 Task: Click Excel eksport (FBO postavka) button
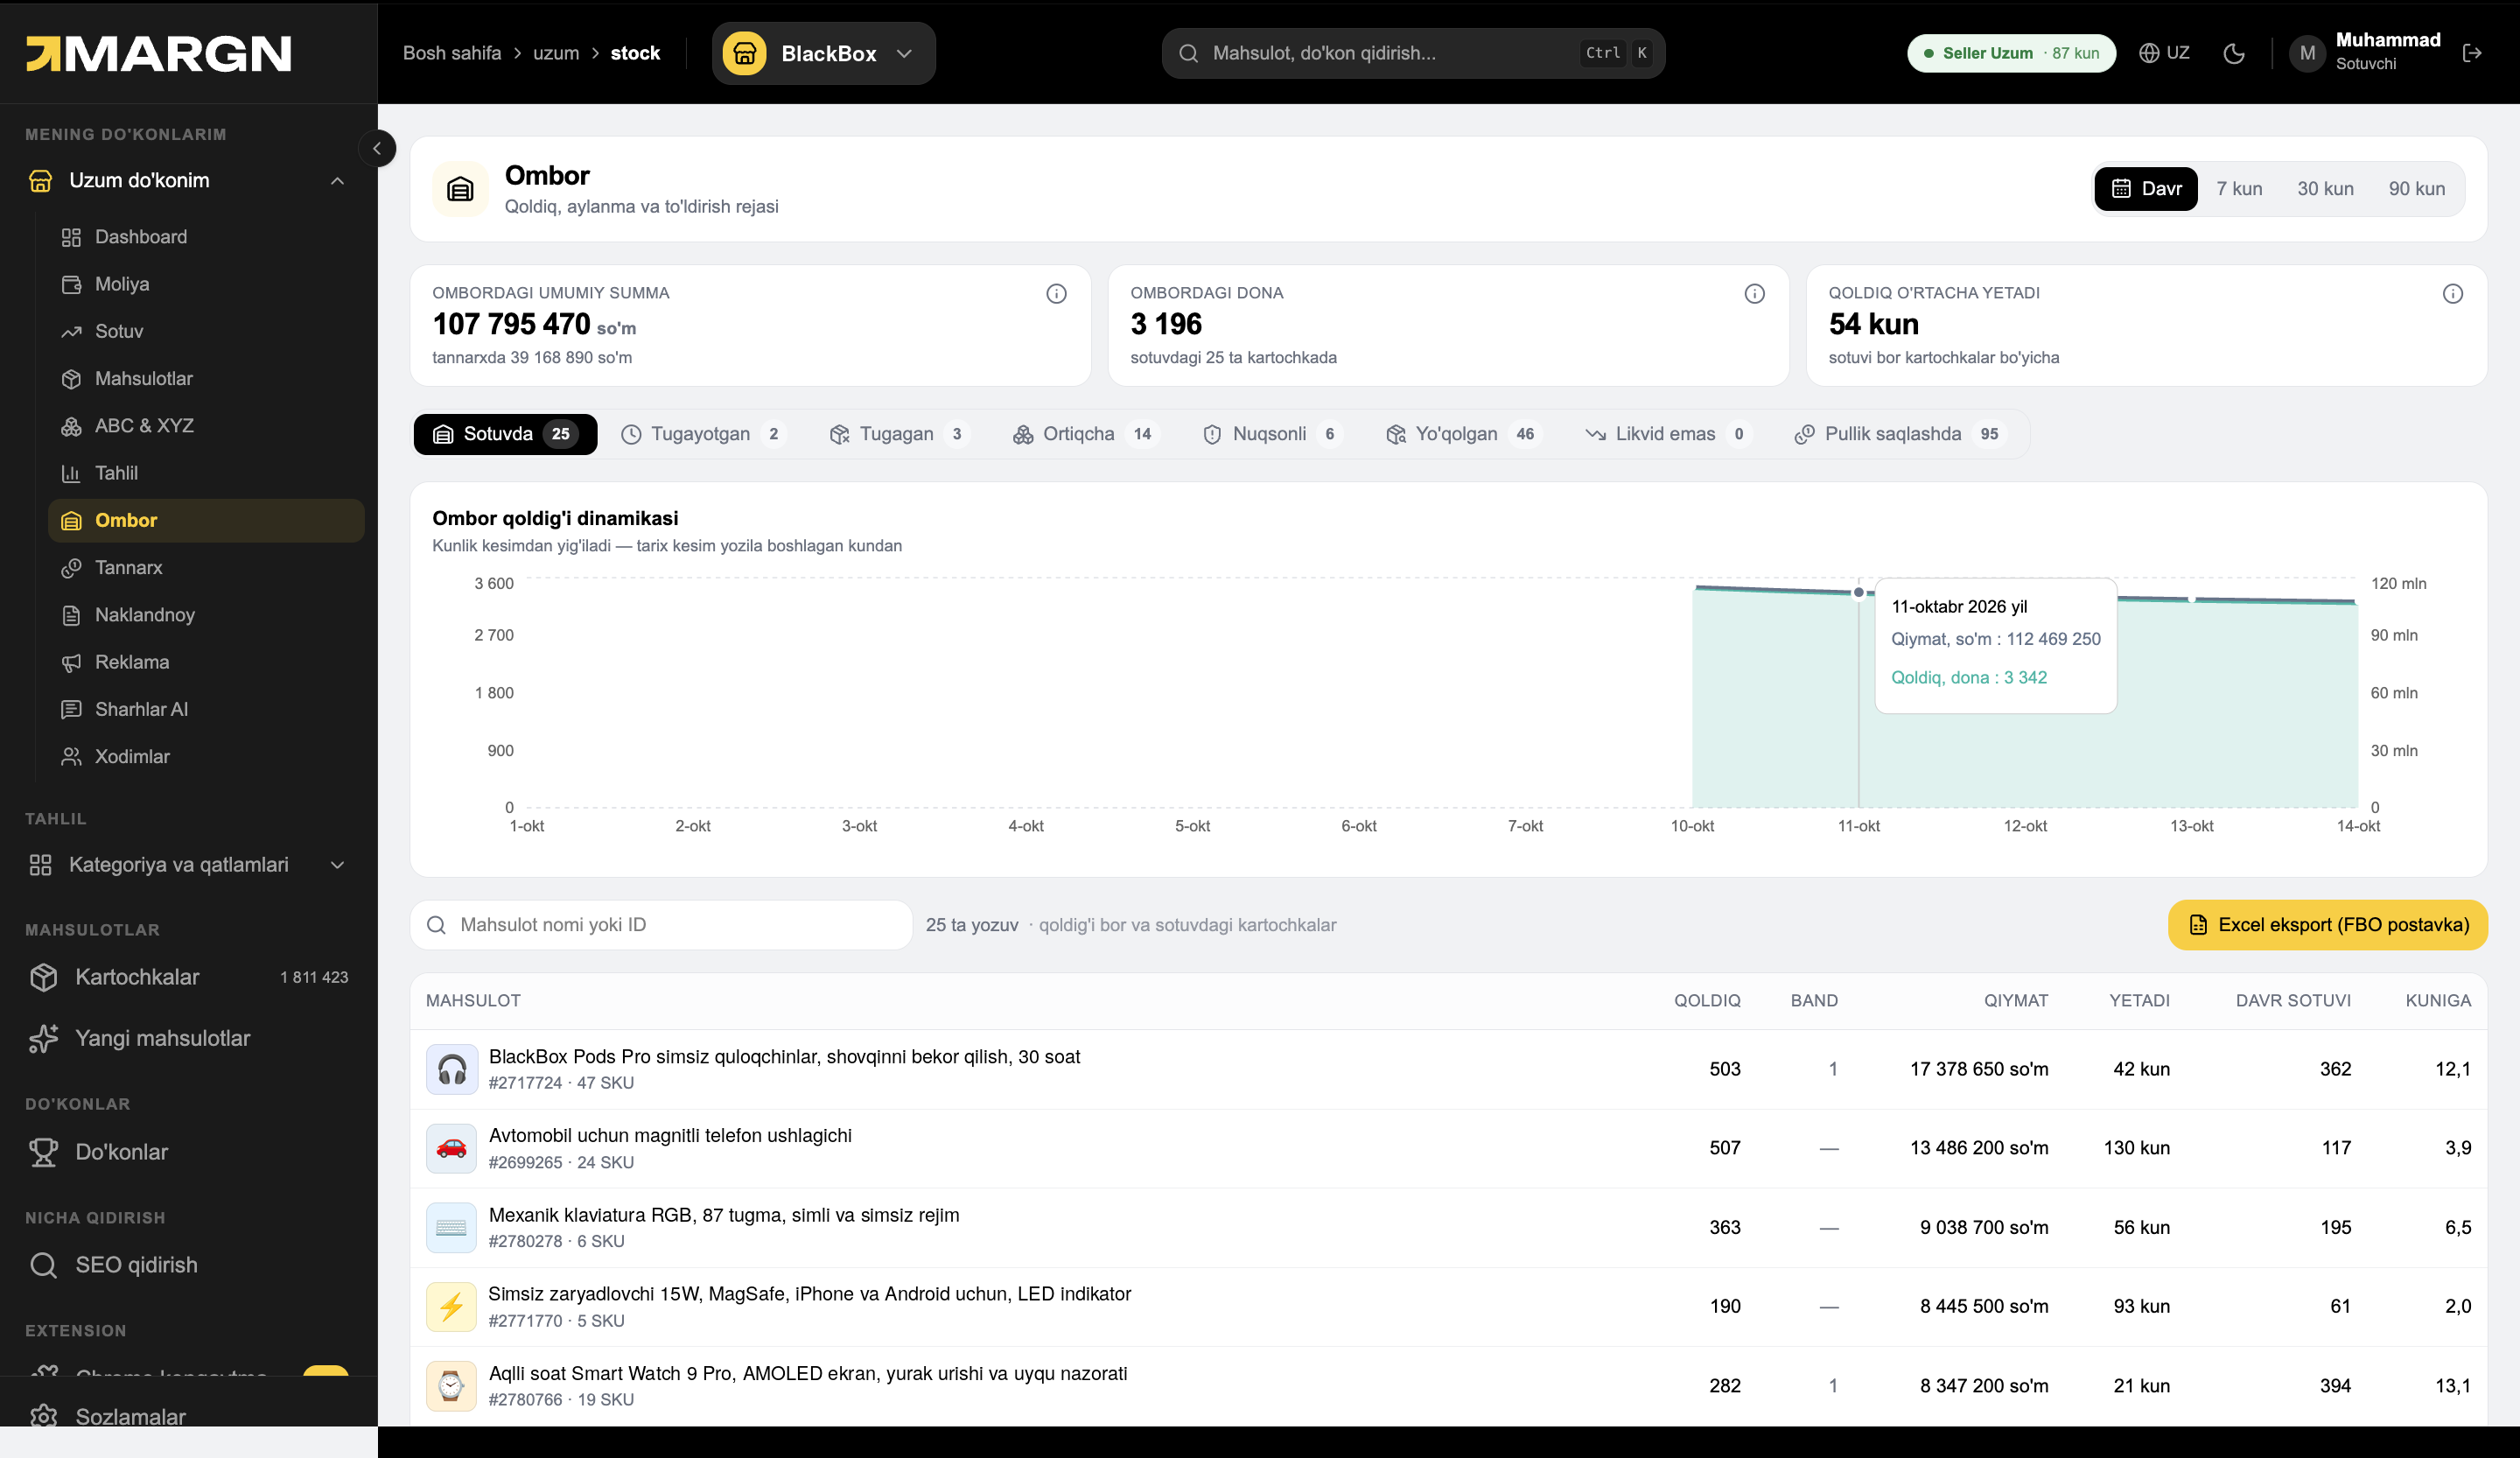tap(2327, 925)
